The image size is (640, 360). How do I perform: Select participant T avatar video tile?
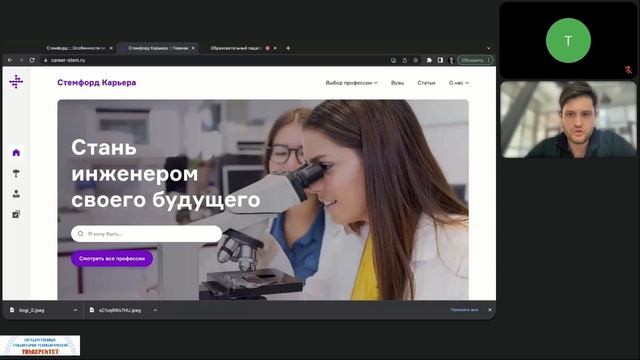click(x=568, y=40)
